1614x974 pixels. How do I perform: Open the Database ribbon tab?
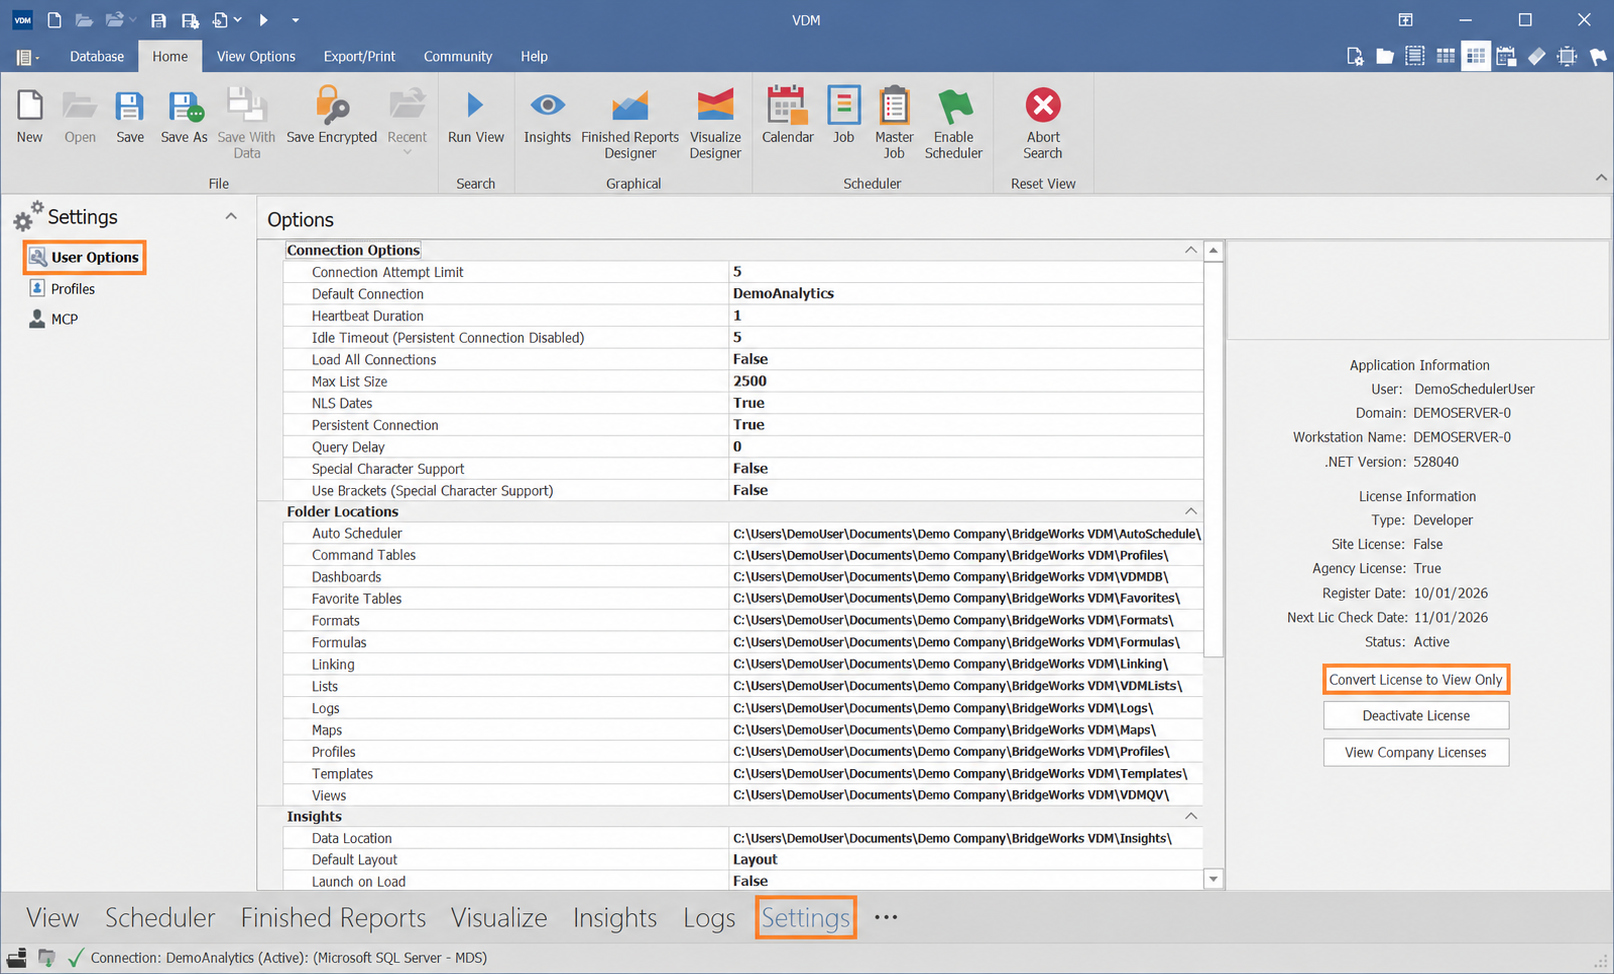click(97, 56)
